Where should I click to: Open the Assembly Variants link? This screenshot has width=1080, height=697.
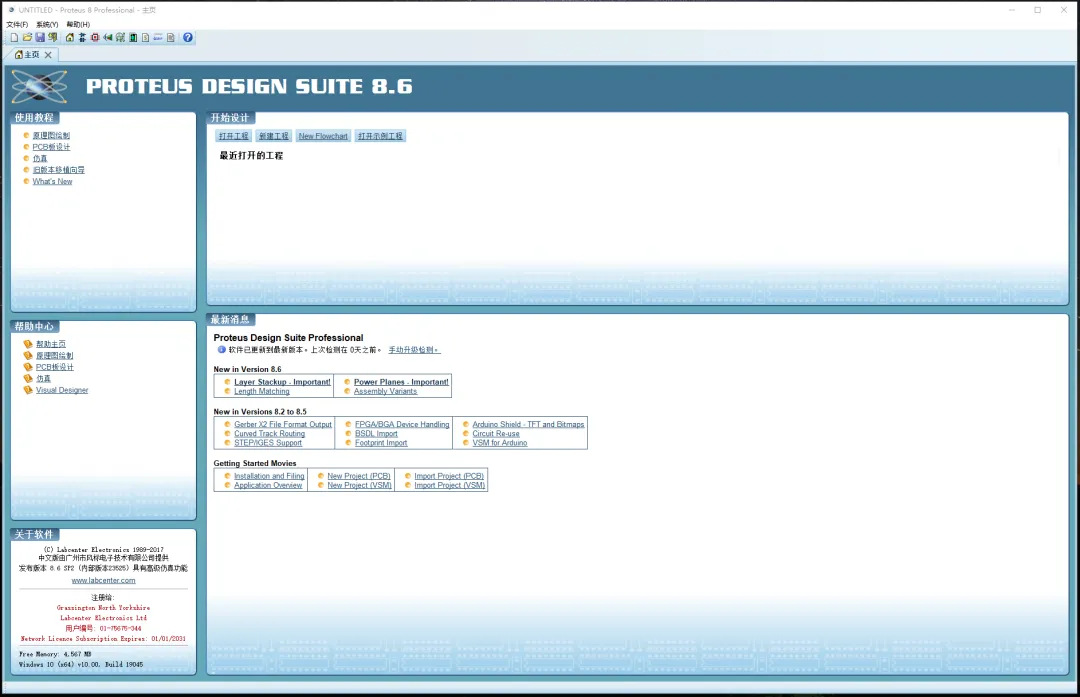(385, 391)
